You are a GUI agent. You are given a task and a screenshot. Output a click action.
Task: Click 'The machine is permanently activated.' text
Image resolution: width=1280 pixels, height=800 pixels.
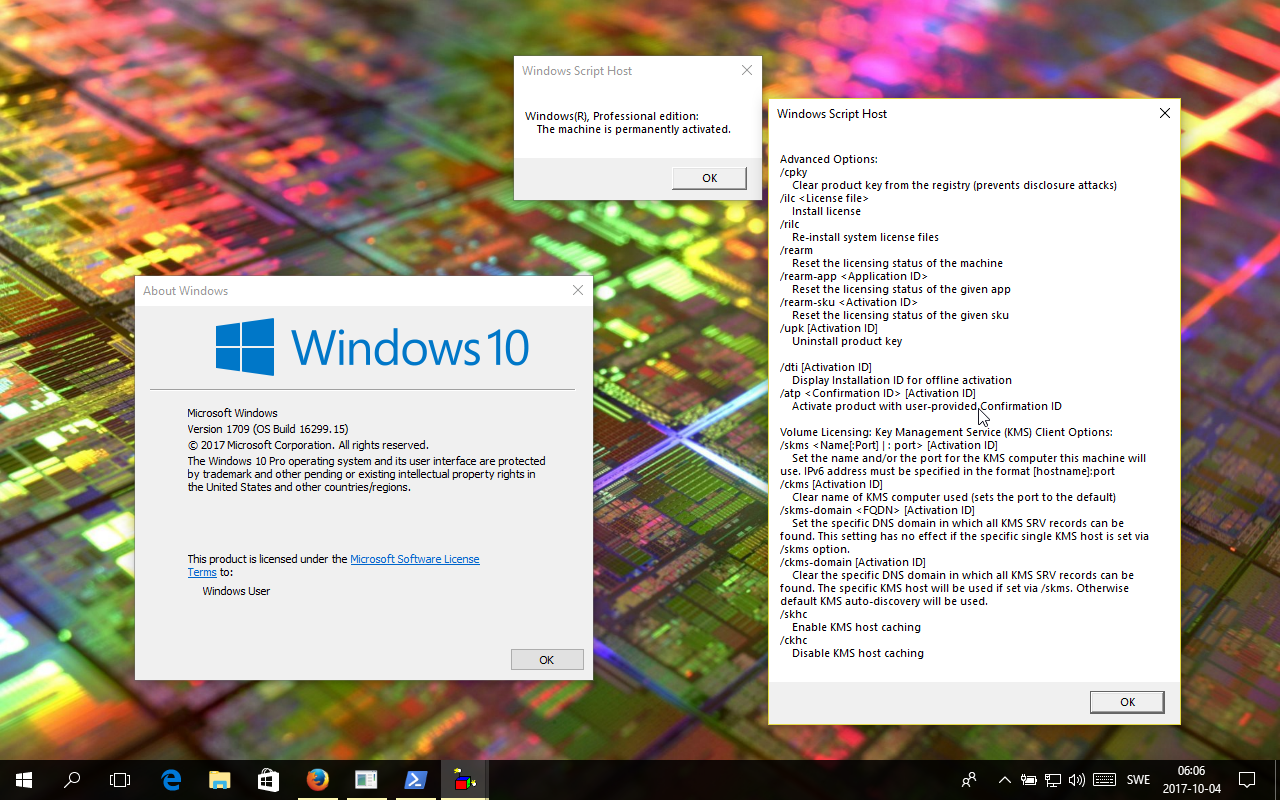coord(633,129)
